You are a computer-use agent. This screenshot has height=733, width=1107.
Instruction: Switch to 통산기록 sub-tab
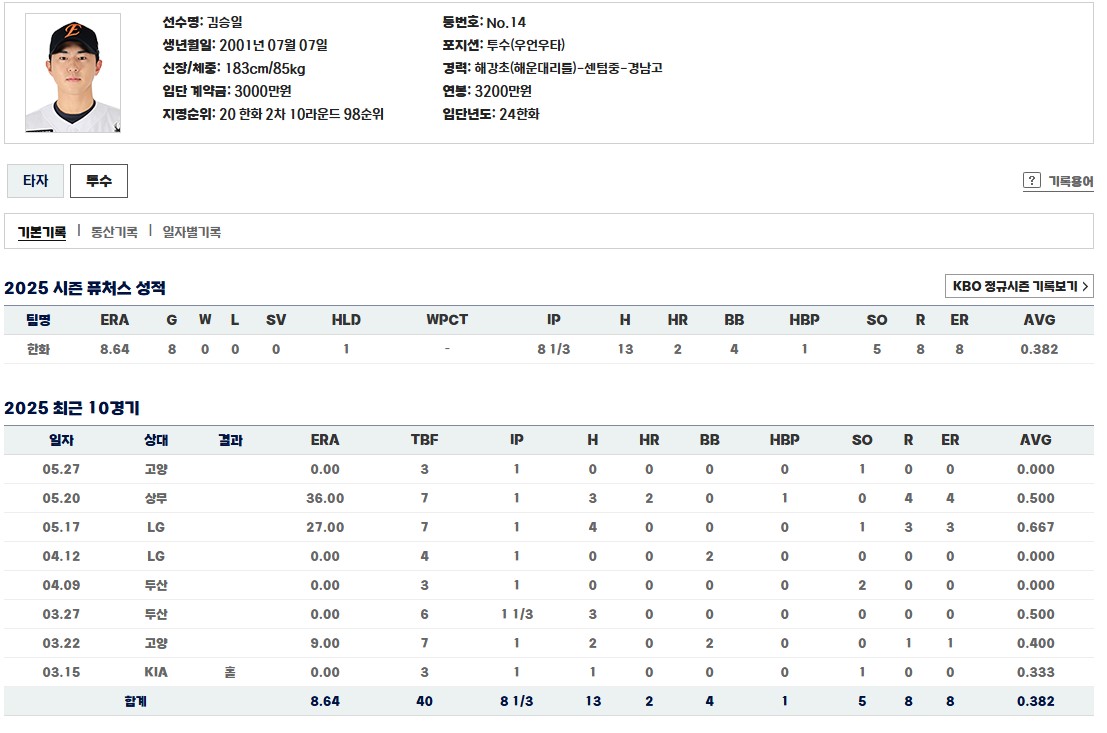click(x=114, y=232)
